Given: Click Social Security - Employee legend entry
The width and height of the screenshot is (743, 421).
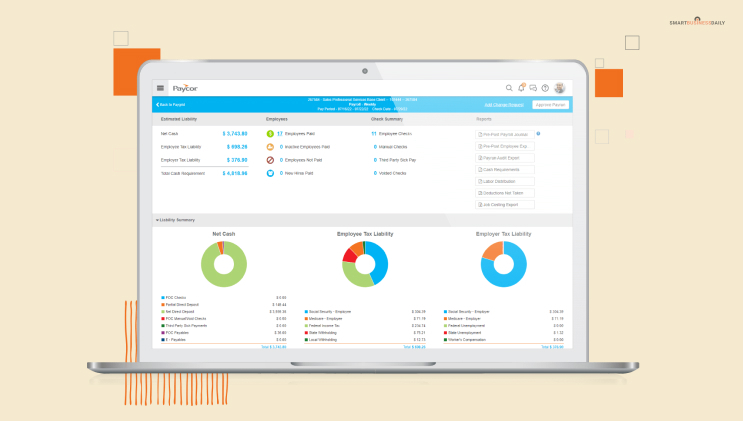Looking at the screenshot, I should 328,312.
